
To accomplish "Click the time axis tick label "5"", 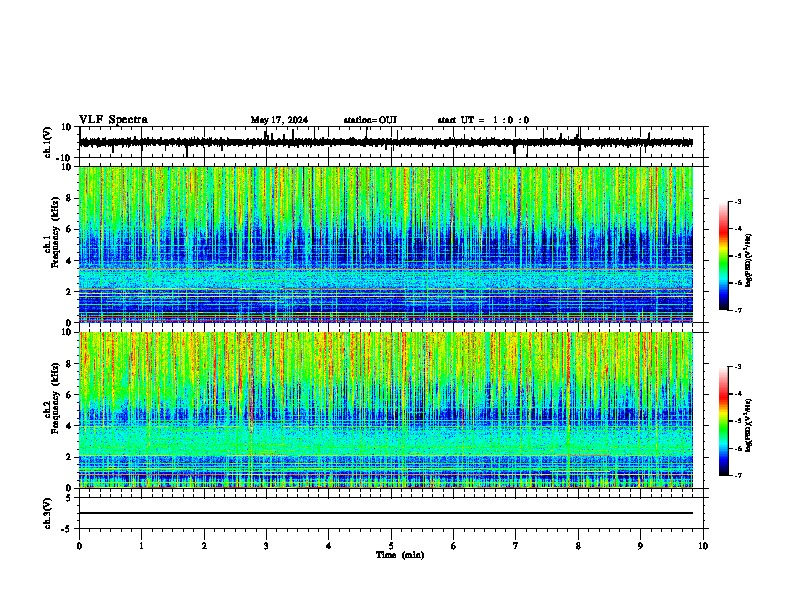I will [x=391, y=546].
